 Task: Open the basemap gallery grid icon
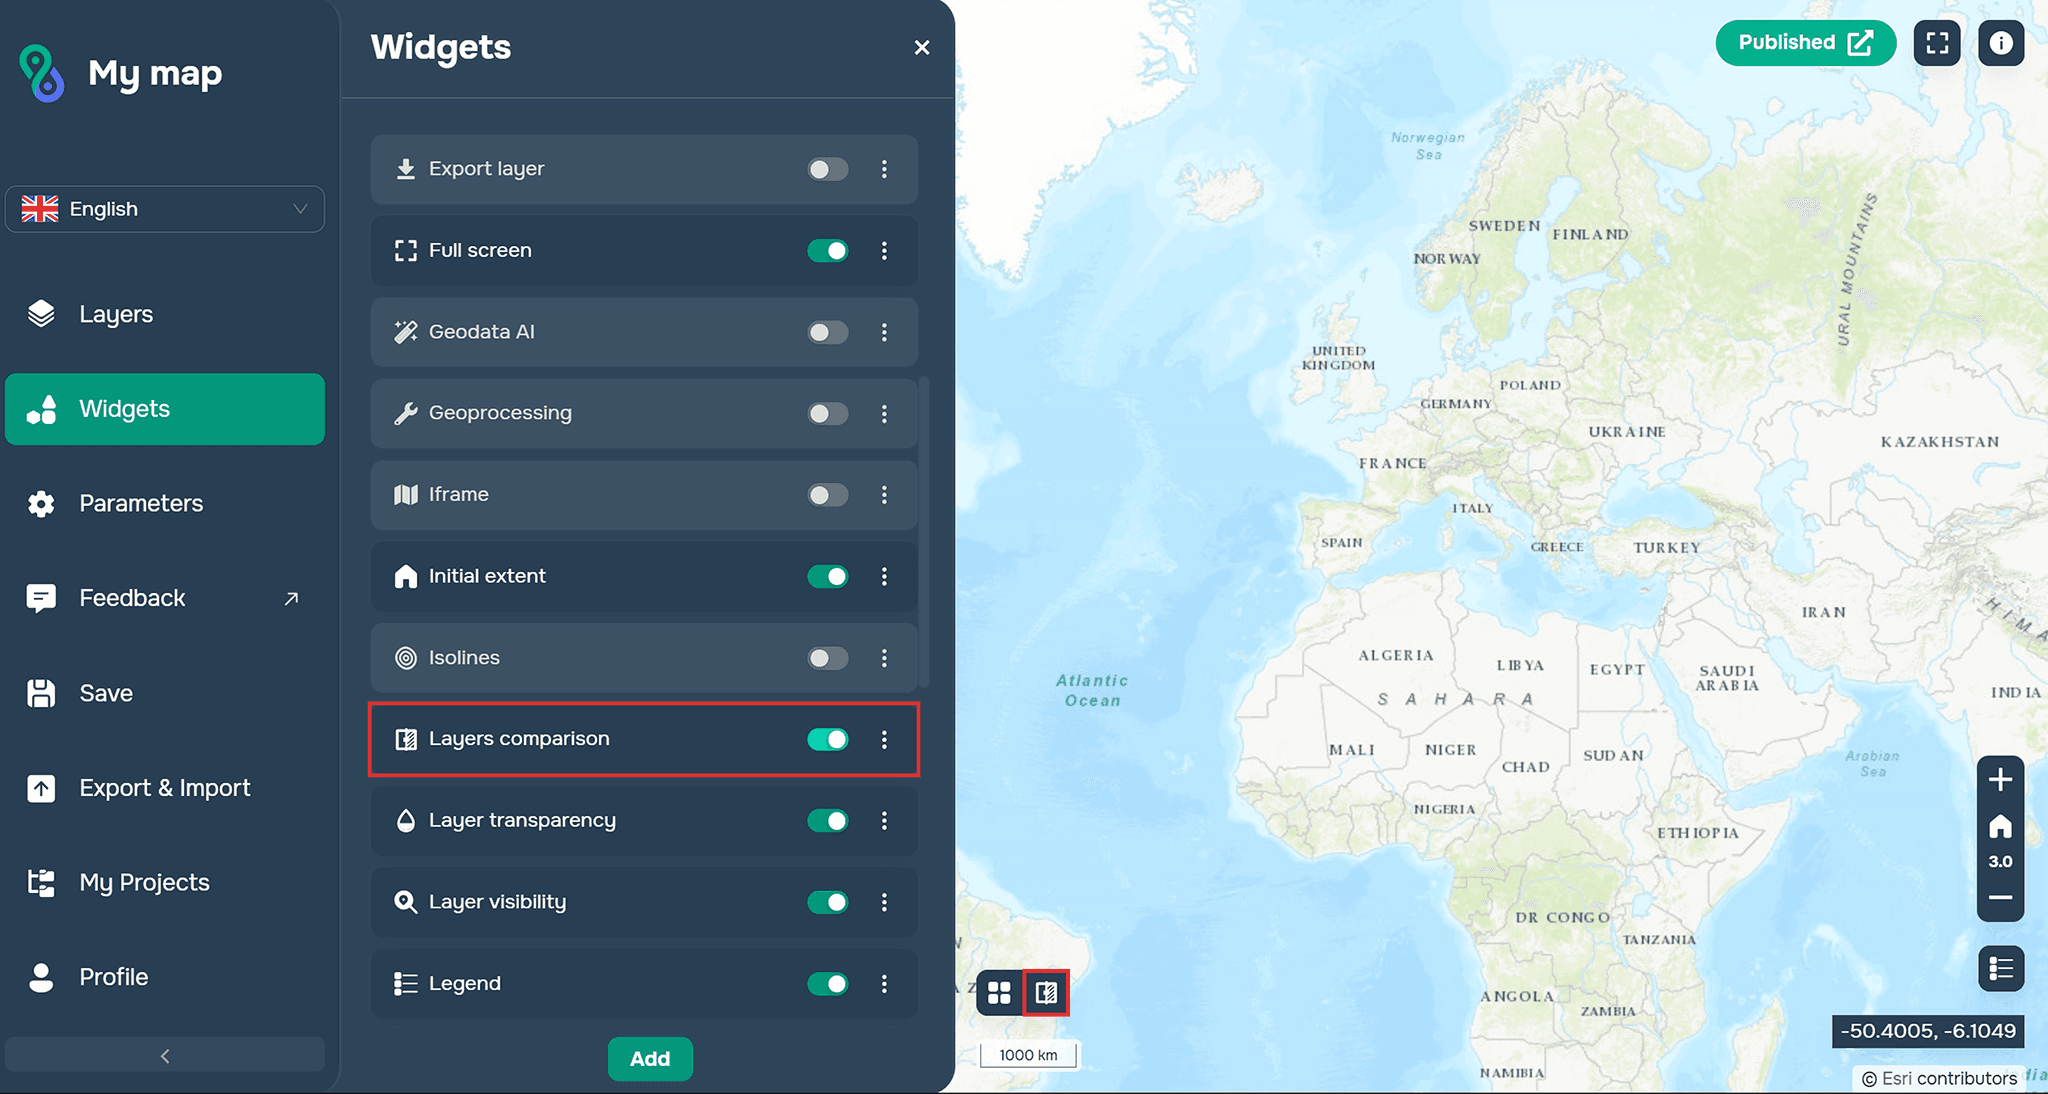point(999,993)
